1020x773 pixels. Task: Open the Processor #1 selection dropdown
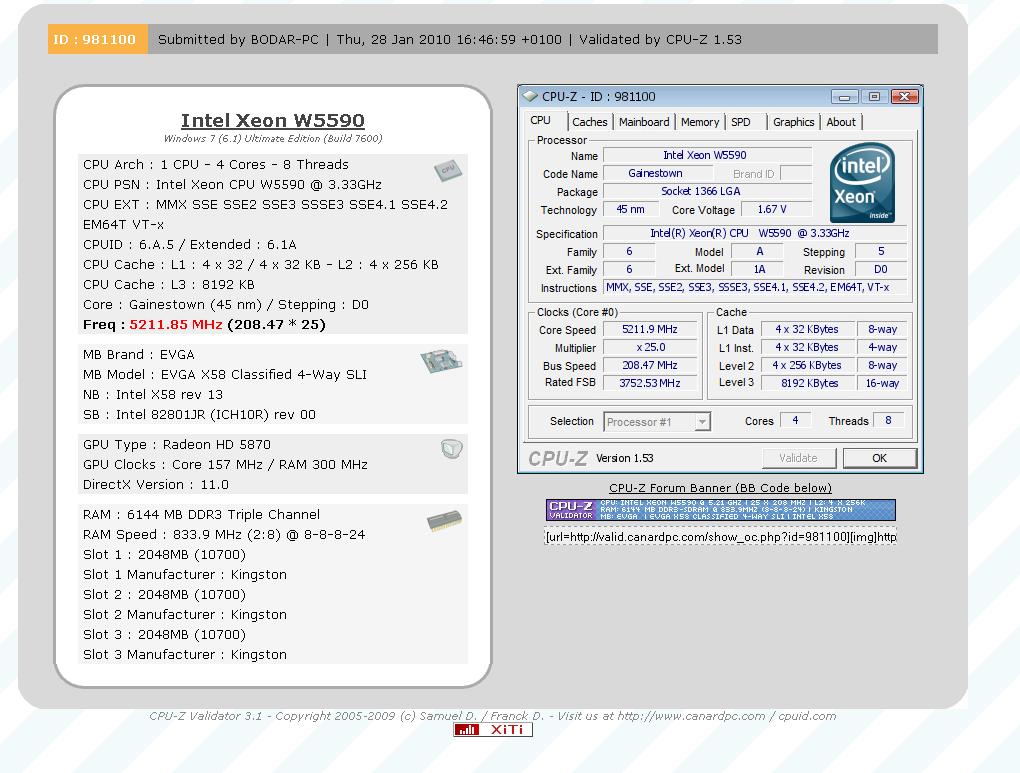point(657,422)
